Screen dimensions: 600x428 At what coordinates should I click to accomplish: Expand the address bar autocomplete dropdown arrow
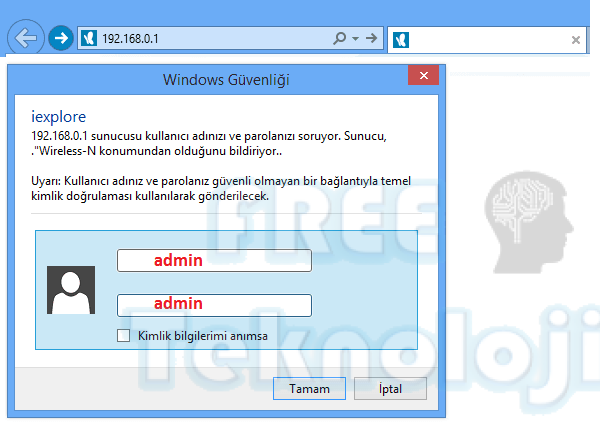coord(355,38)
